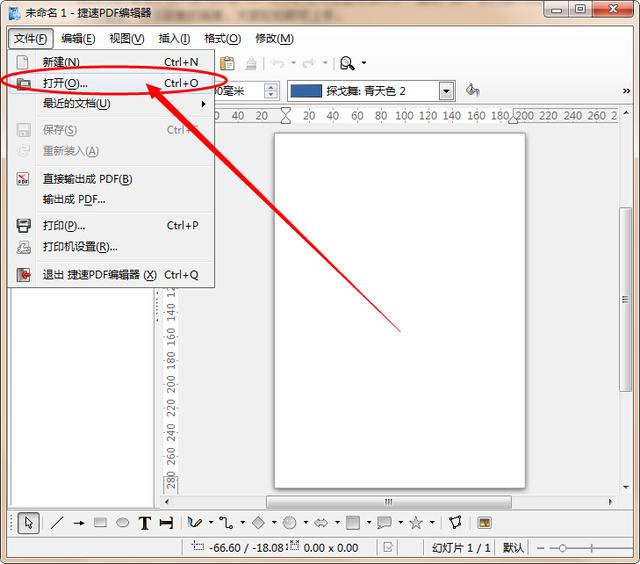Select the Symbol Shapes circle tool
This screenshot has height=564, width=640.
coord(289,523)
